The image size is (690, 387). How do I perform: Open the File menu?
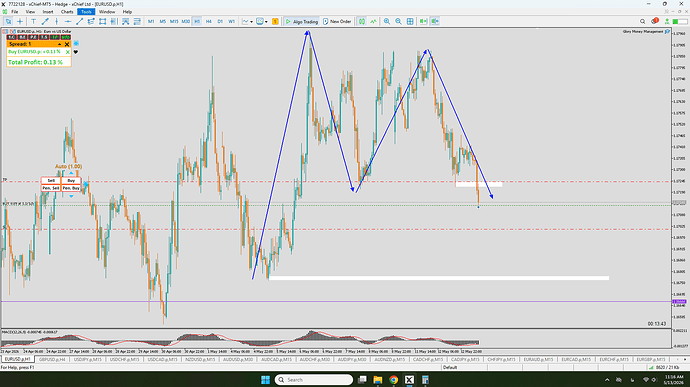point(15,12)
